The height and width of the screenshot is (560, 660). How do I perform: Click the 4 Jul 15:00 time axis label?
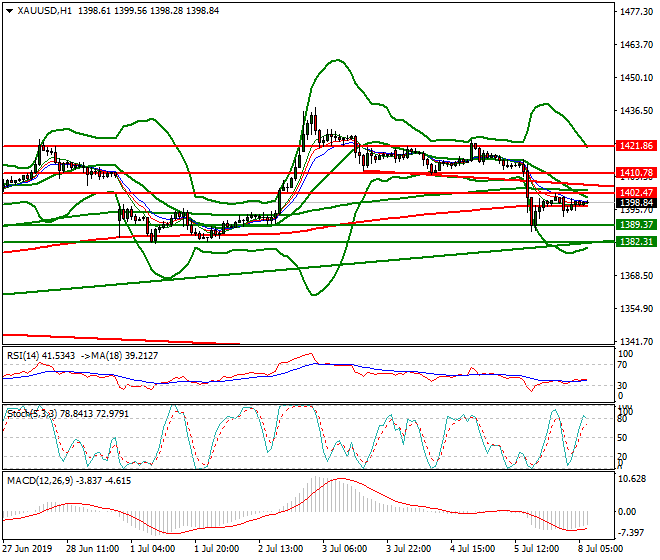[473, 549]
